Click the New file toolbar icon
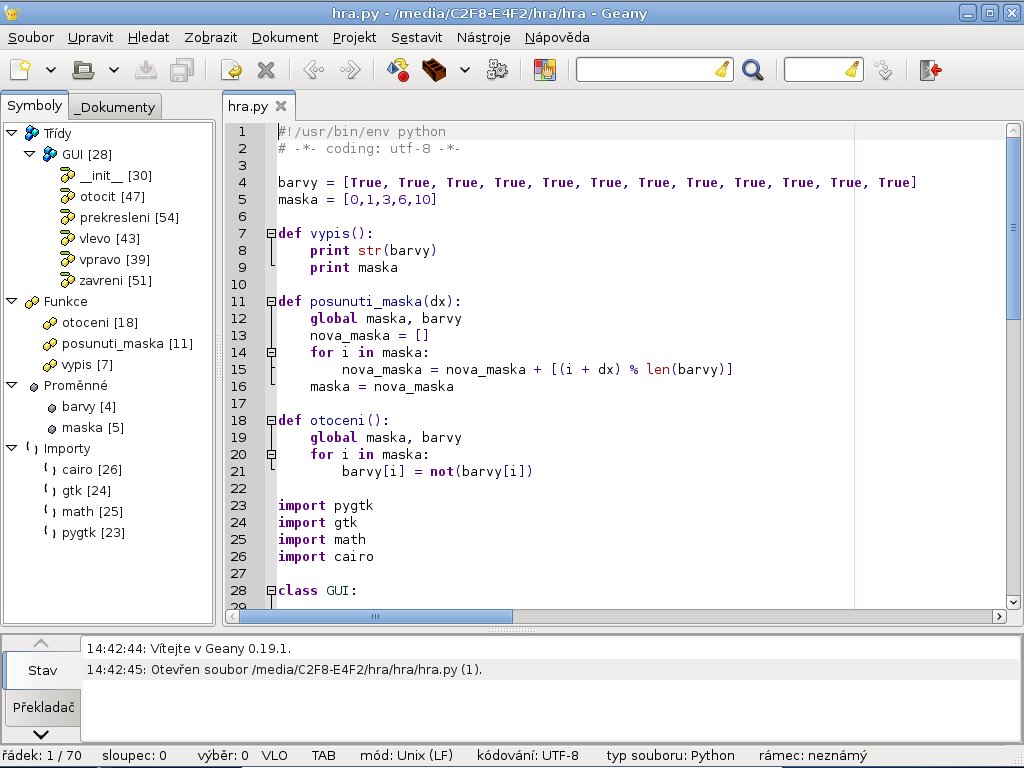Screen dimensions: 1024x768 pos(20,70)
